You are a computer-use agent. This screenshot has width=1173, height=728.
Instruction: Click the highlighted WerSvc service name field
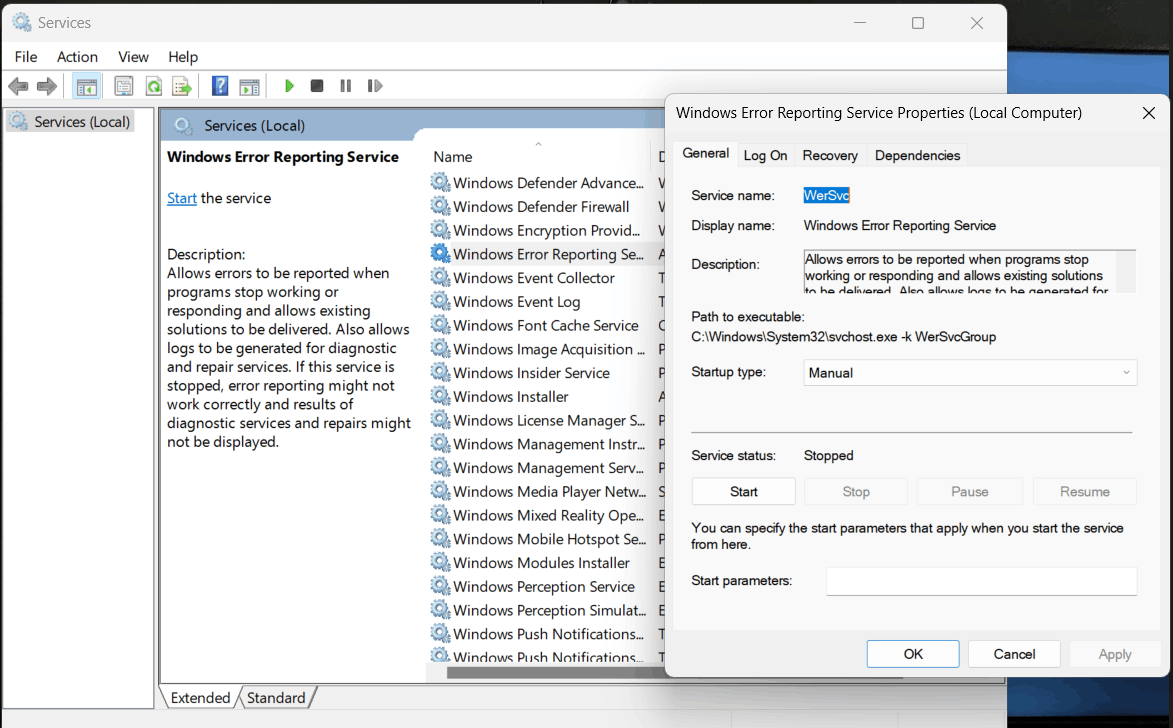pyautogui.click(x=827, y=195)
